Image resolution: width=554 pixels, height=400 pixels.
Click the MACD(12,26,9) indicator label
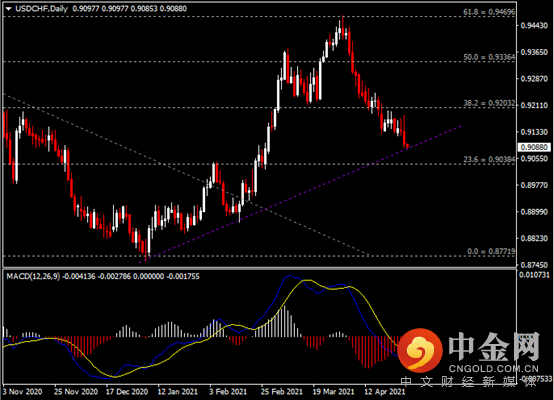[x=33, y=276]
